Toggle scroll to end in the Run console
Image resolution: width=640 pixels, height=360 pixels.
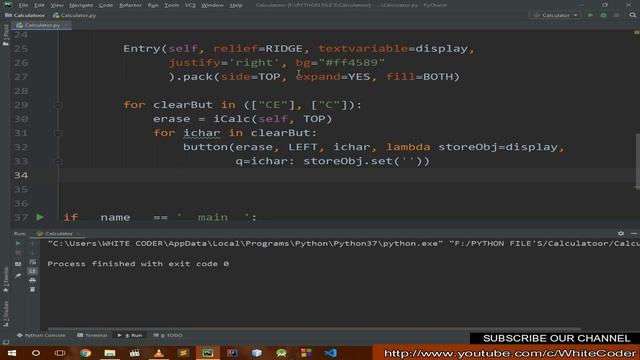pyautogui.click(x=33, y=271)
